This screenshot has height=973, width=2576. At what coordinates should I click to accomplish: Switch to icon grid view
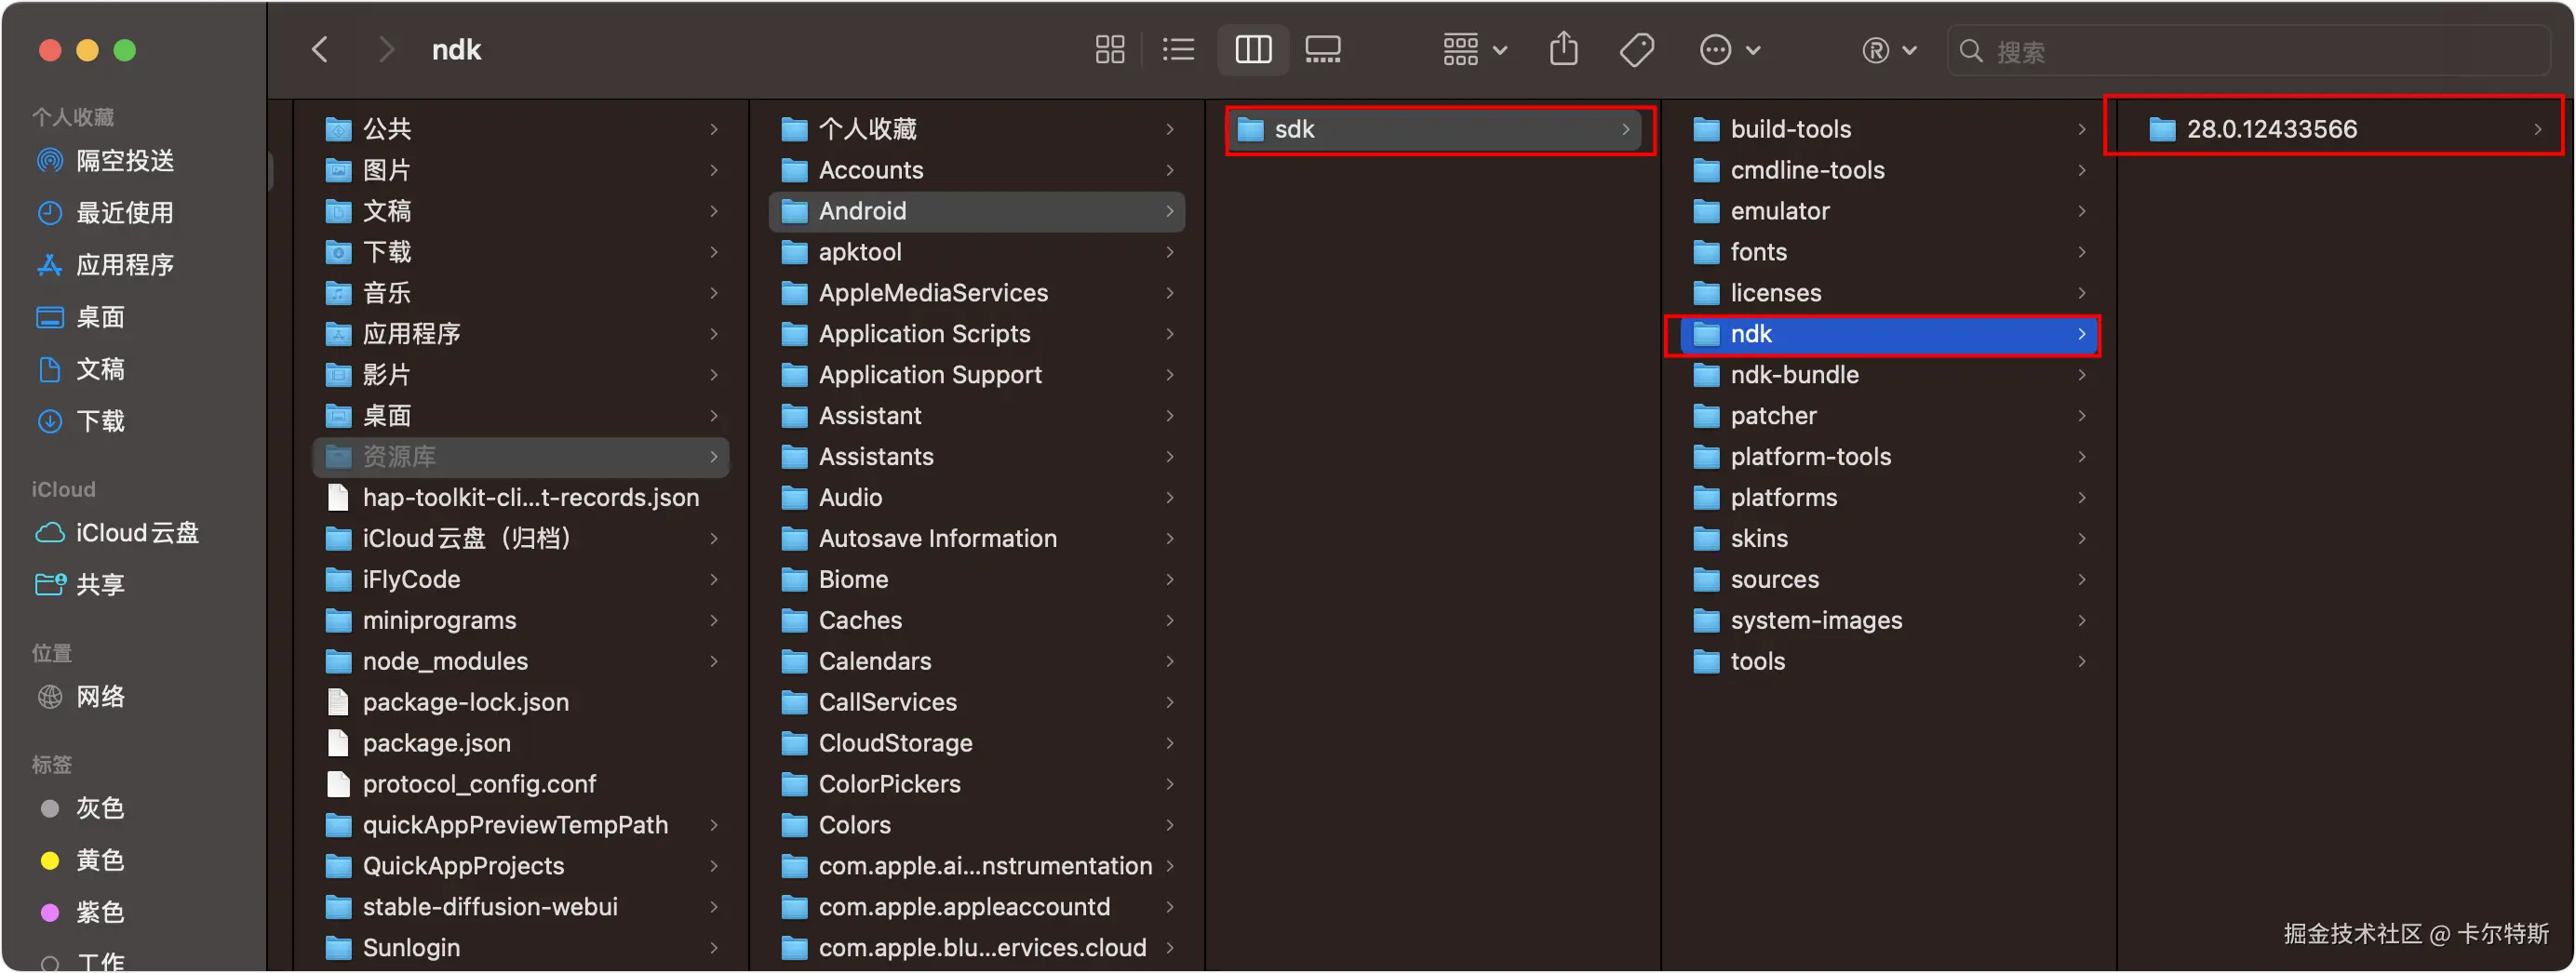click(x=1109, y=49)
